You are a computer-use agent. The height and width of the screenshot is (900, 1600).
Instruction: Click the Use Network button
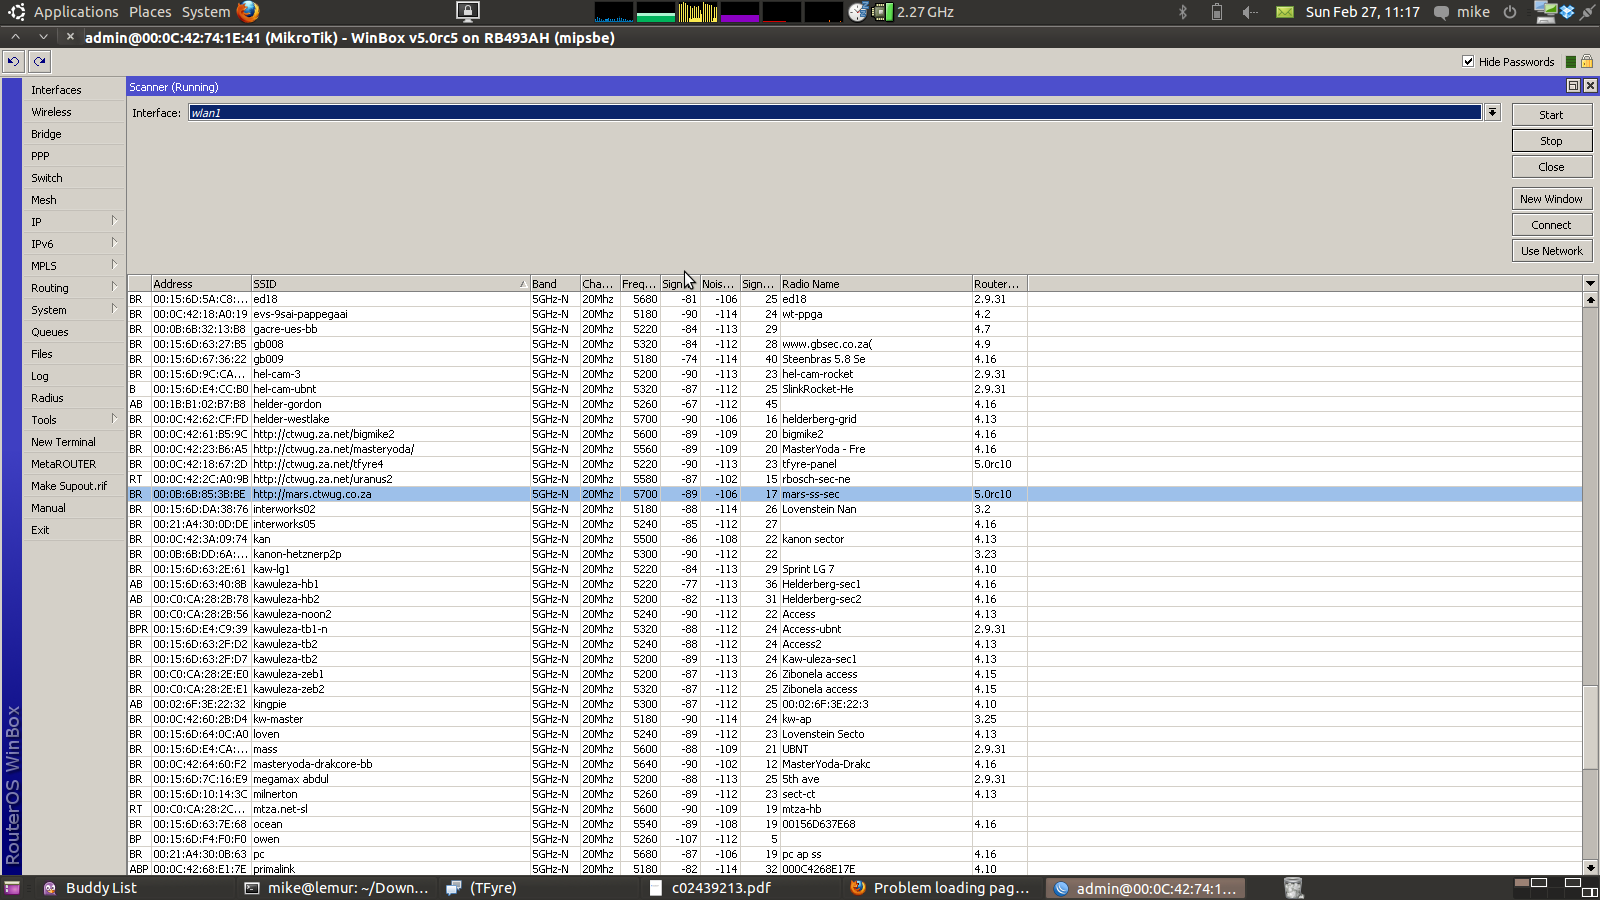[x=1552, y=251]
